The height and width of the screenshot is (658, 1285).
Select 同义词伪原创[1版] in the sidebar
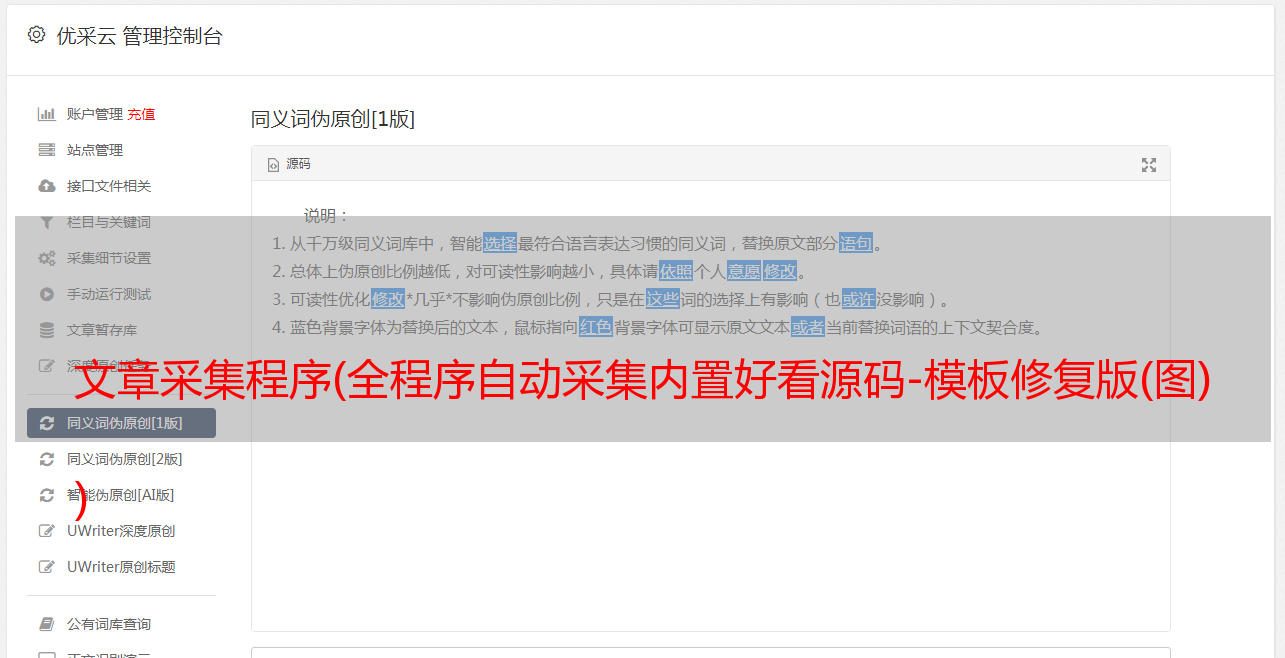tap(121, 423)
